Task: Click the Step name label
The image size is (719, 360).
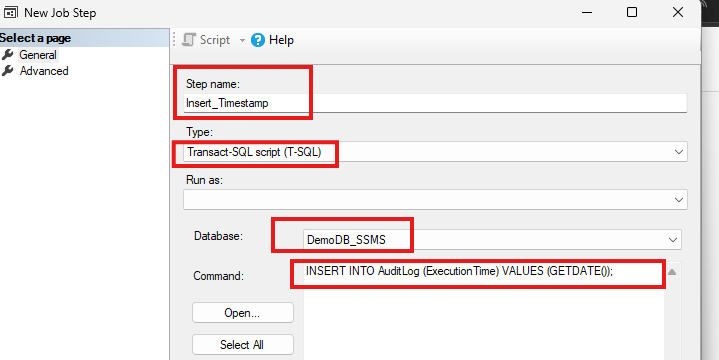Action: coord(213,84)
